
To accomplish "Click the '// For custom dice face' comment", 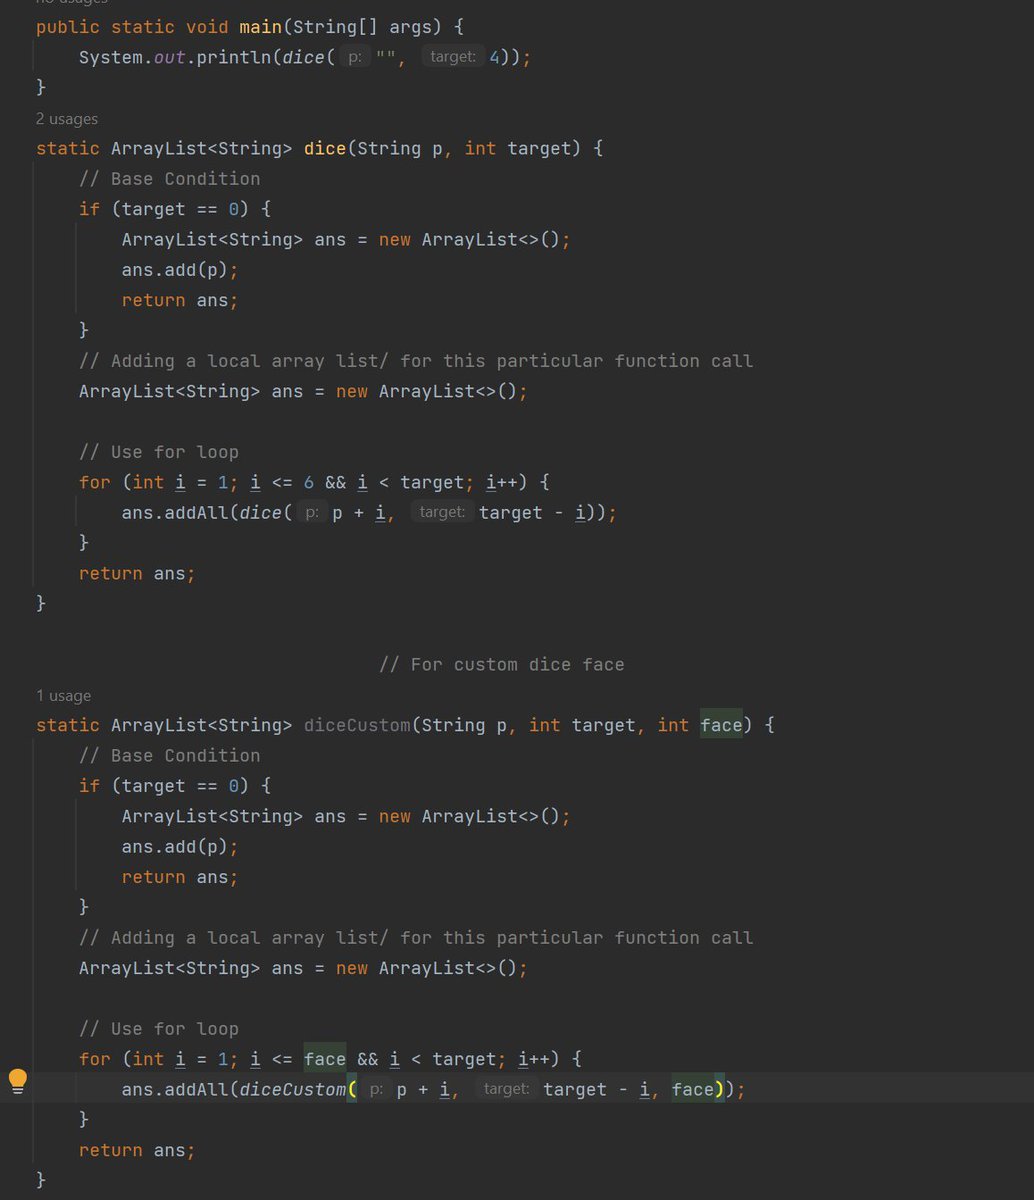I will coord(502,665).
